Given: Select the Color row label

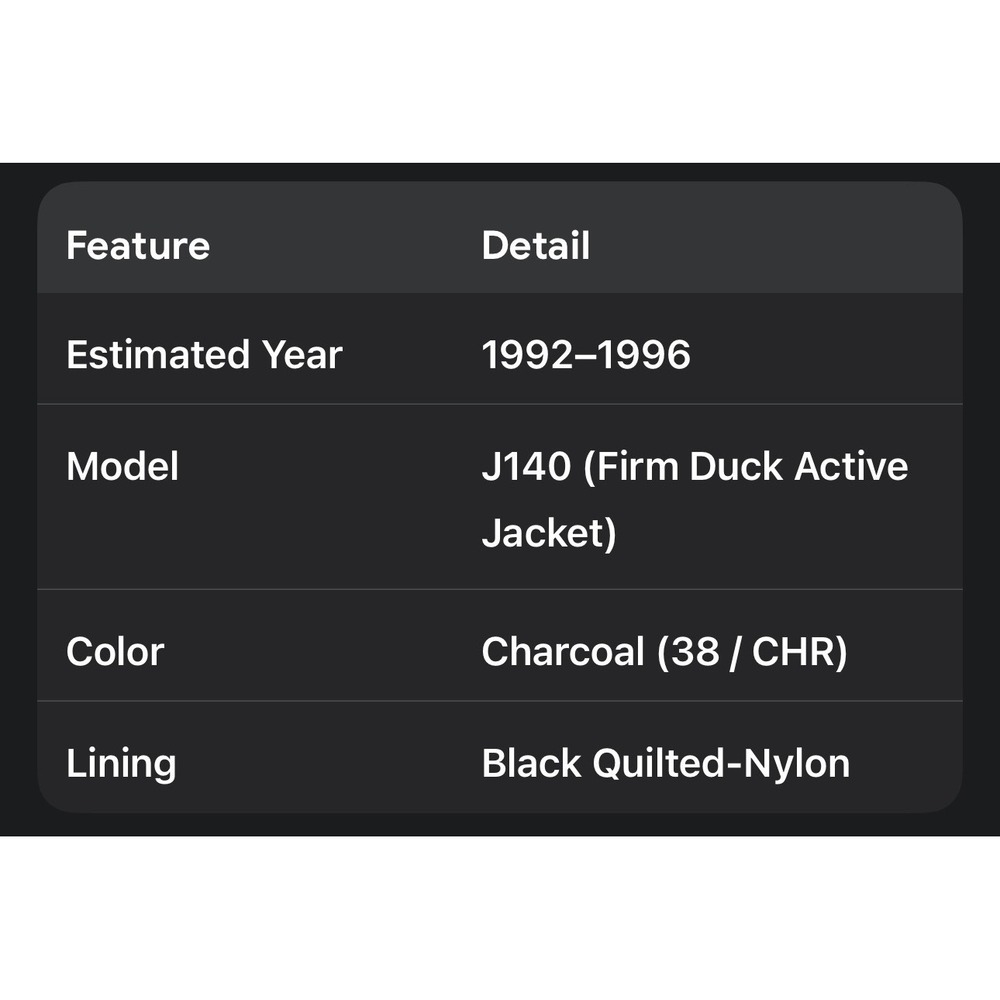Looking at the screenshot, I should [x=115, y=652].
